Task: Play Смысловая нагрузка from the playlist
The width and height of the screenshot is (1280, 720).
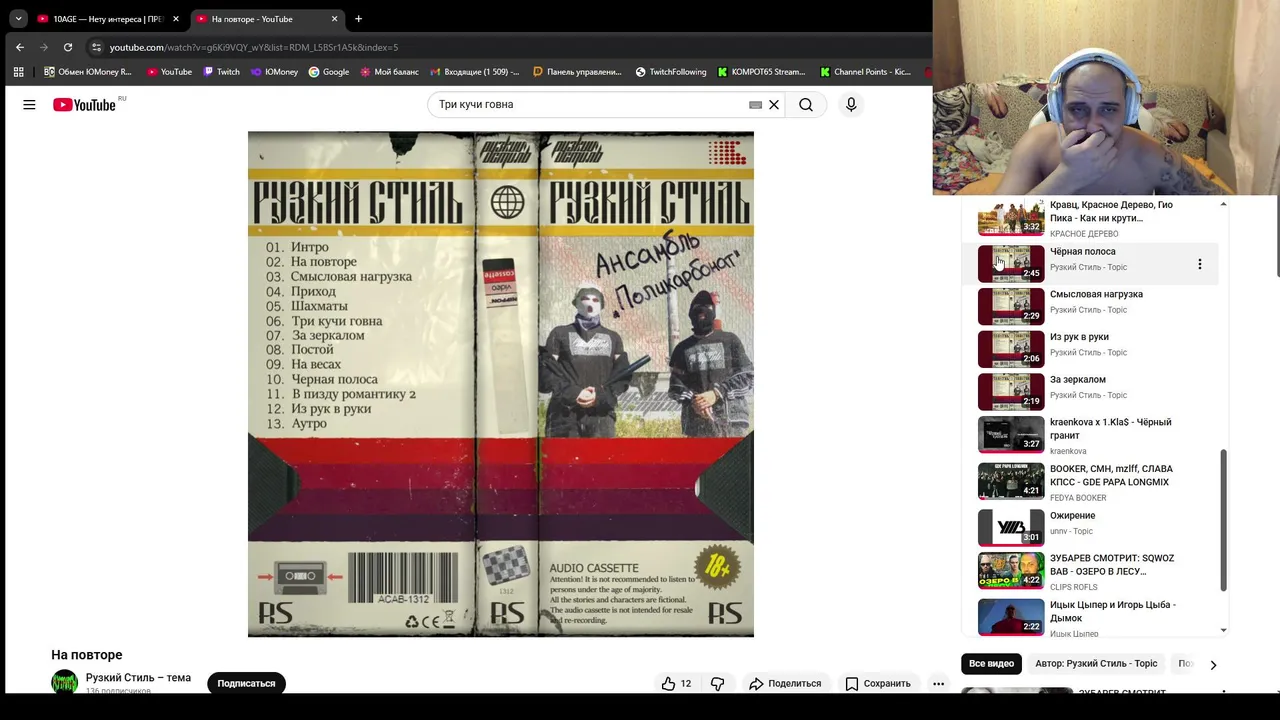Action: point(1090,306)
